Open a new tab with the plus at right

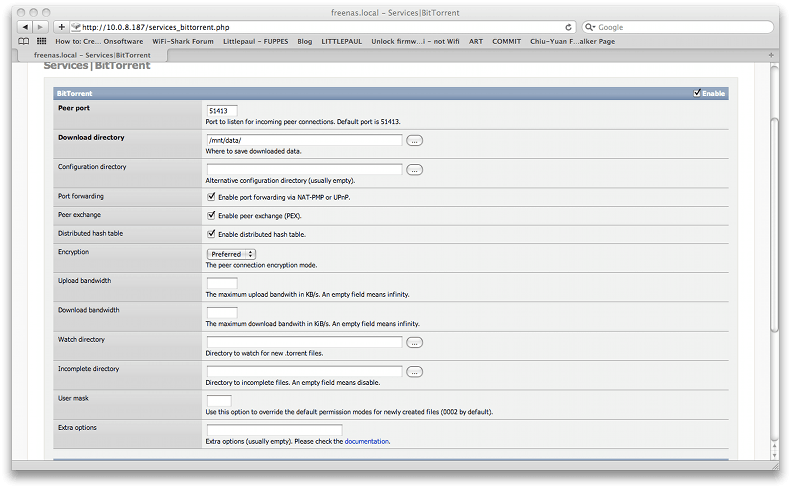coord(771,55)
